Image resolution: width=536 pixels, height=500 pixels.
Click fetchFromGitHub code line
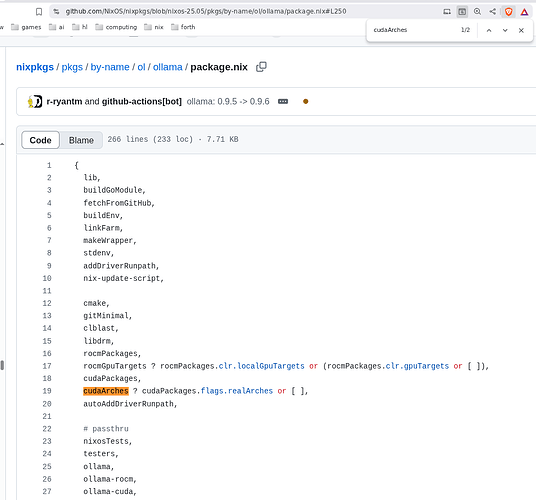point(119,203)
